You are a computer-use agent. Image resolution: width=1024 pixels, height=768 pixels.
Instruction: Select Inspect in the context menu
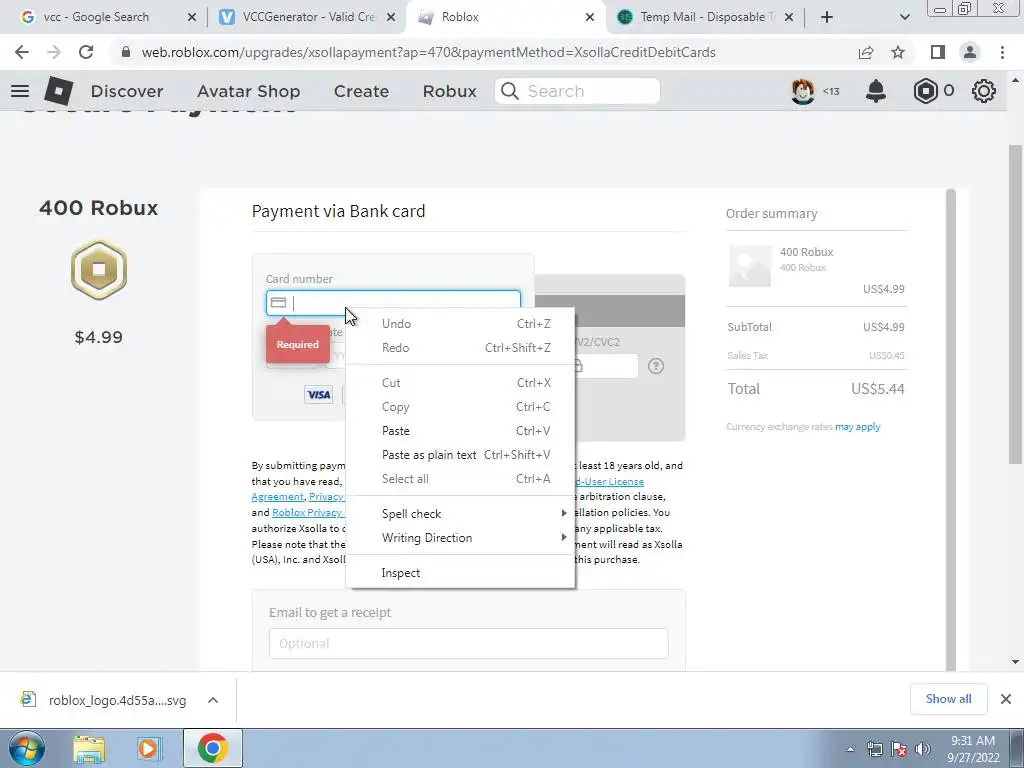[461, 573]
